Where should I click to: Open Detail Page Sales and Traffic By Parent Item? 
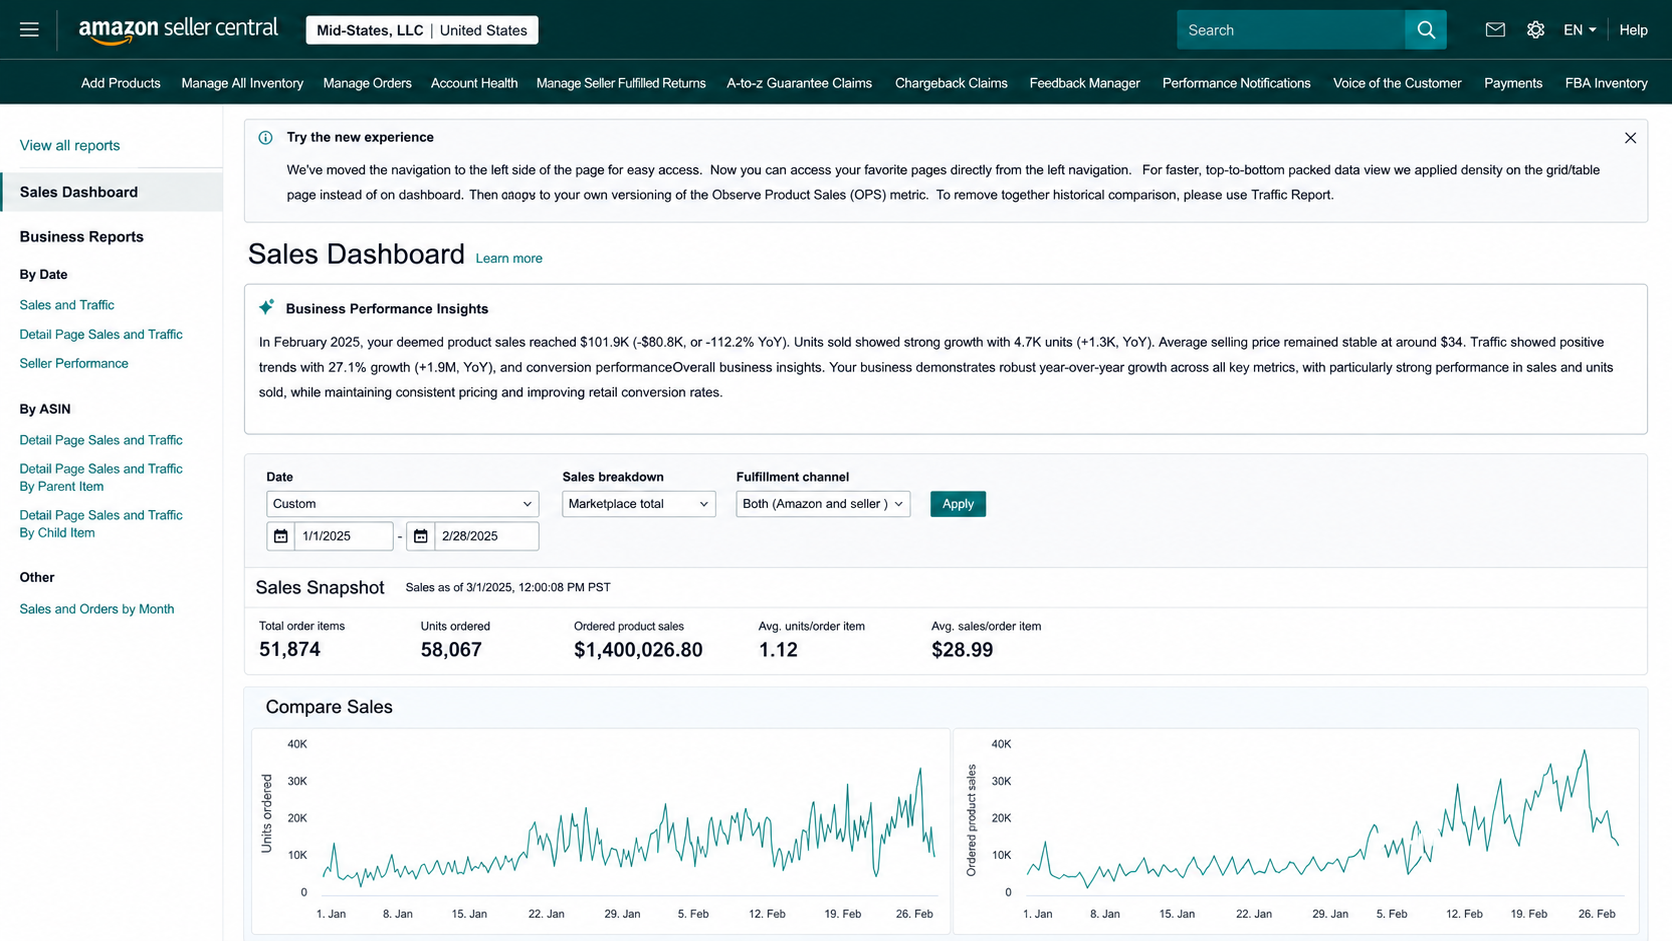[101, 477]
